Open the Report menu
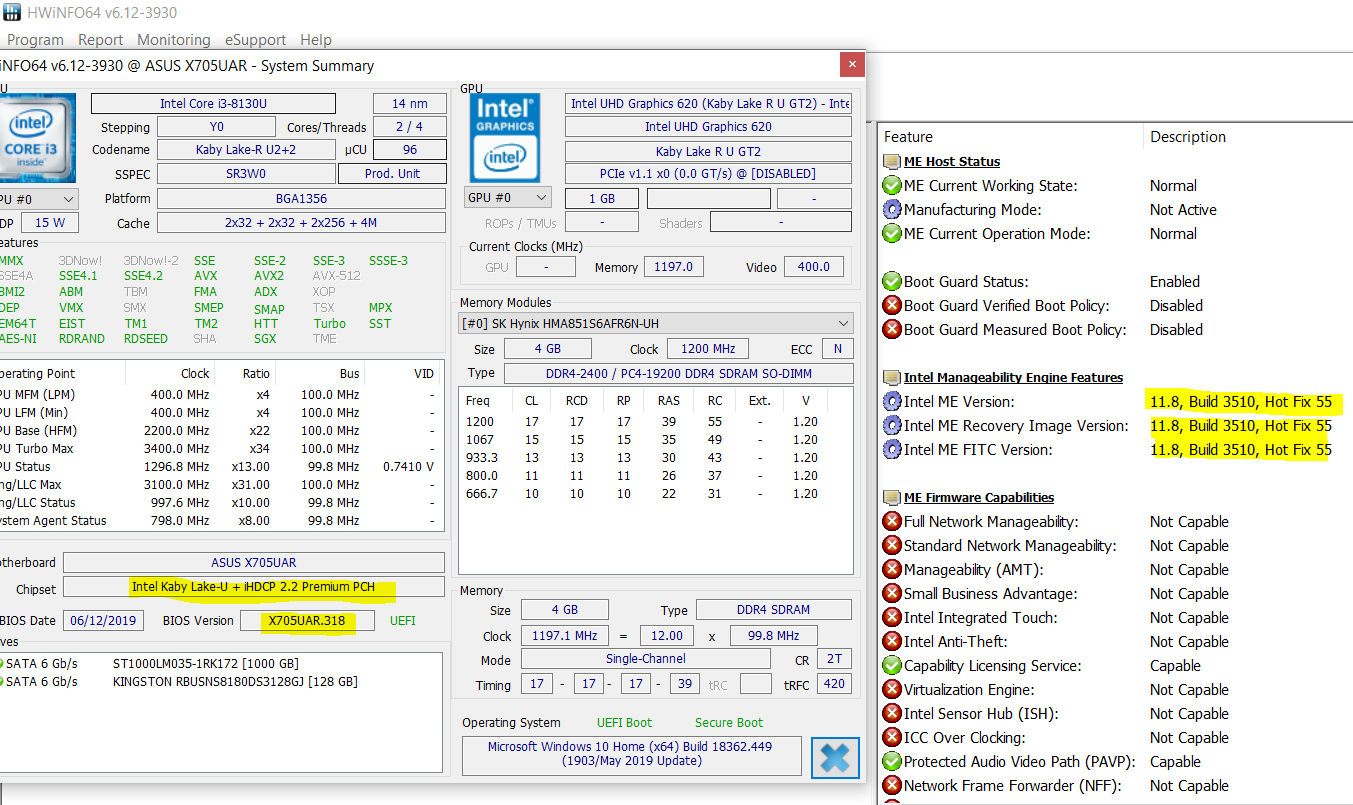1353x805 pixels. tap(100, 40)
